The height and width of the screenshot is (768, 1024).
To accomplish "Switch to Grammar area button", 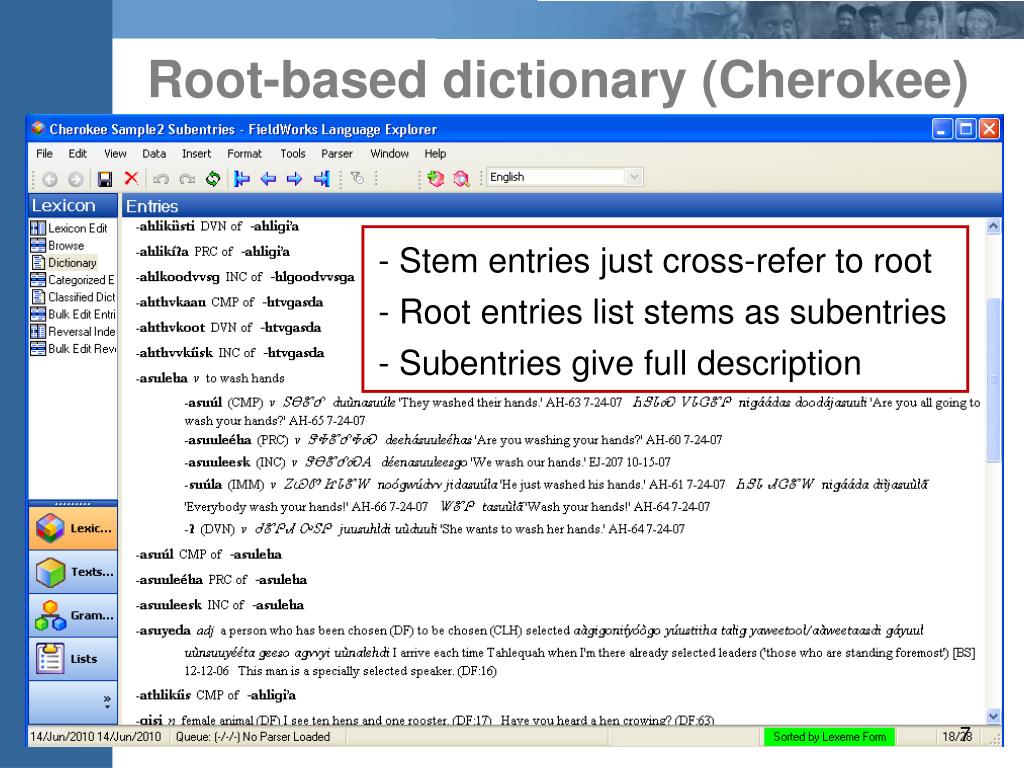I will tap(73, 615).
